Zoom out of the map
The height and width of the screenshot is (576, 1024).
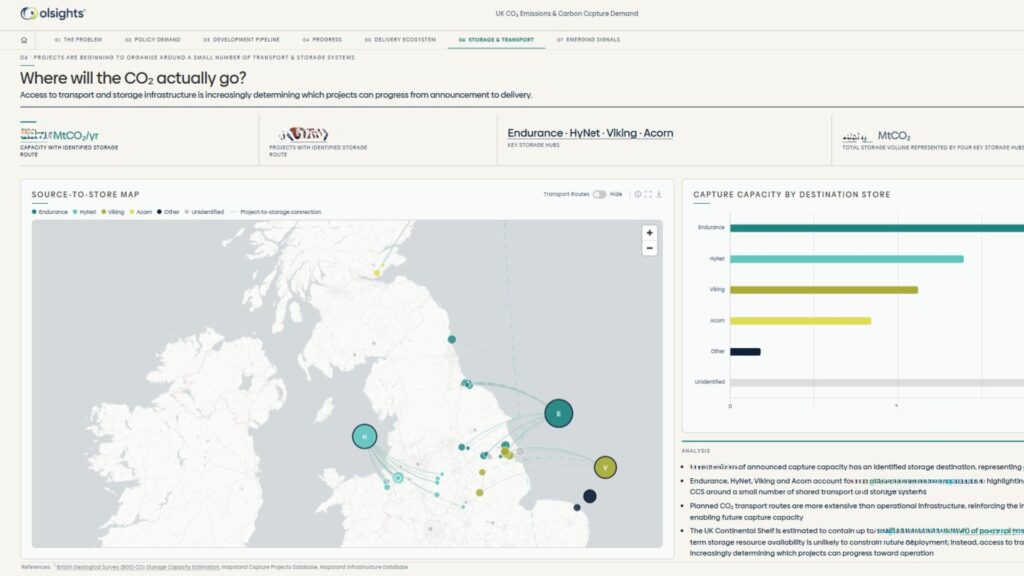(649, 248)
